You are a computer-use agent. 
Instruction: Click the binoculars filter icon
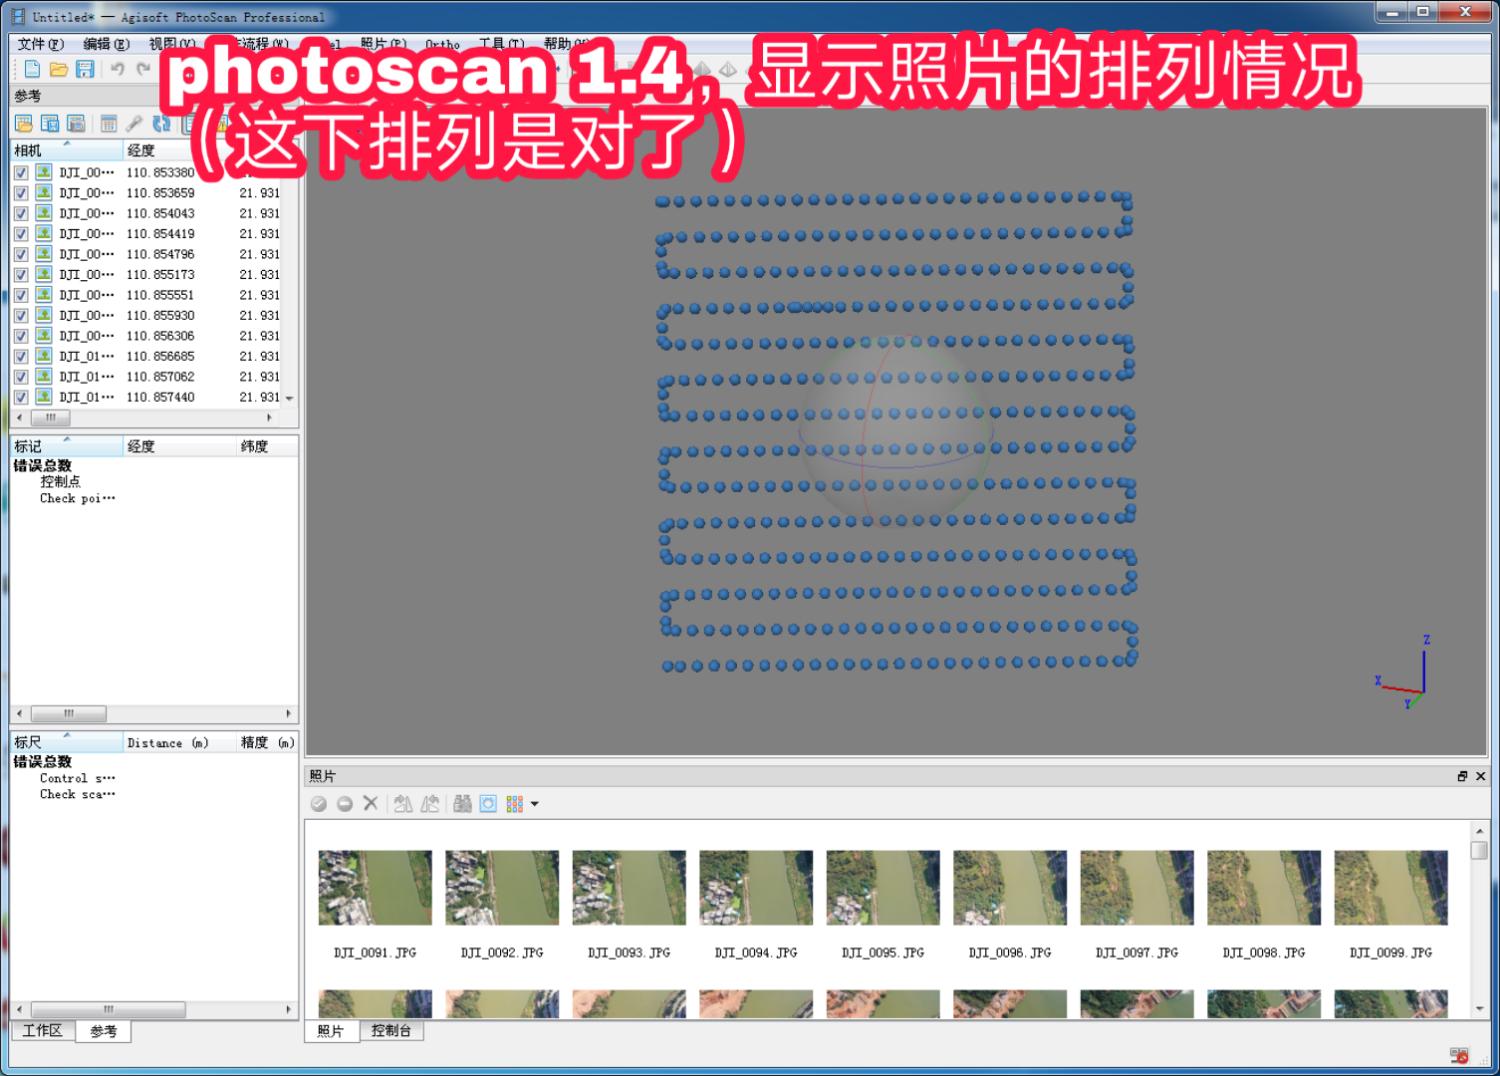pyautogui.click(x=462, y=803)
